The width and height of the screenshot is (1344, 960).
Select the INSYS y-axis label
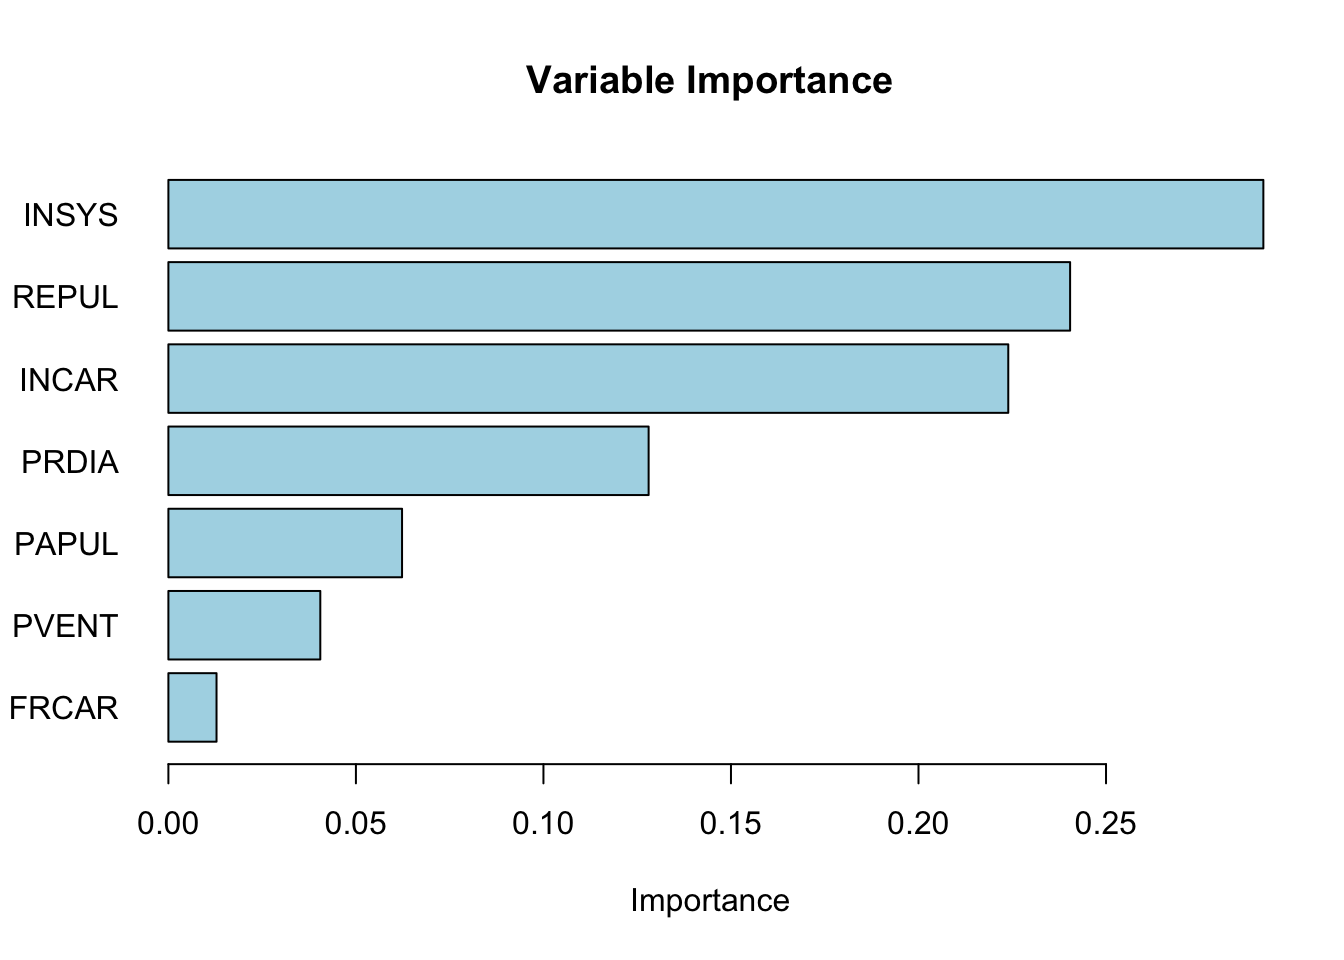[x=70, y=215]
